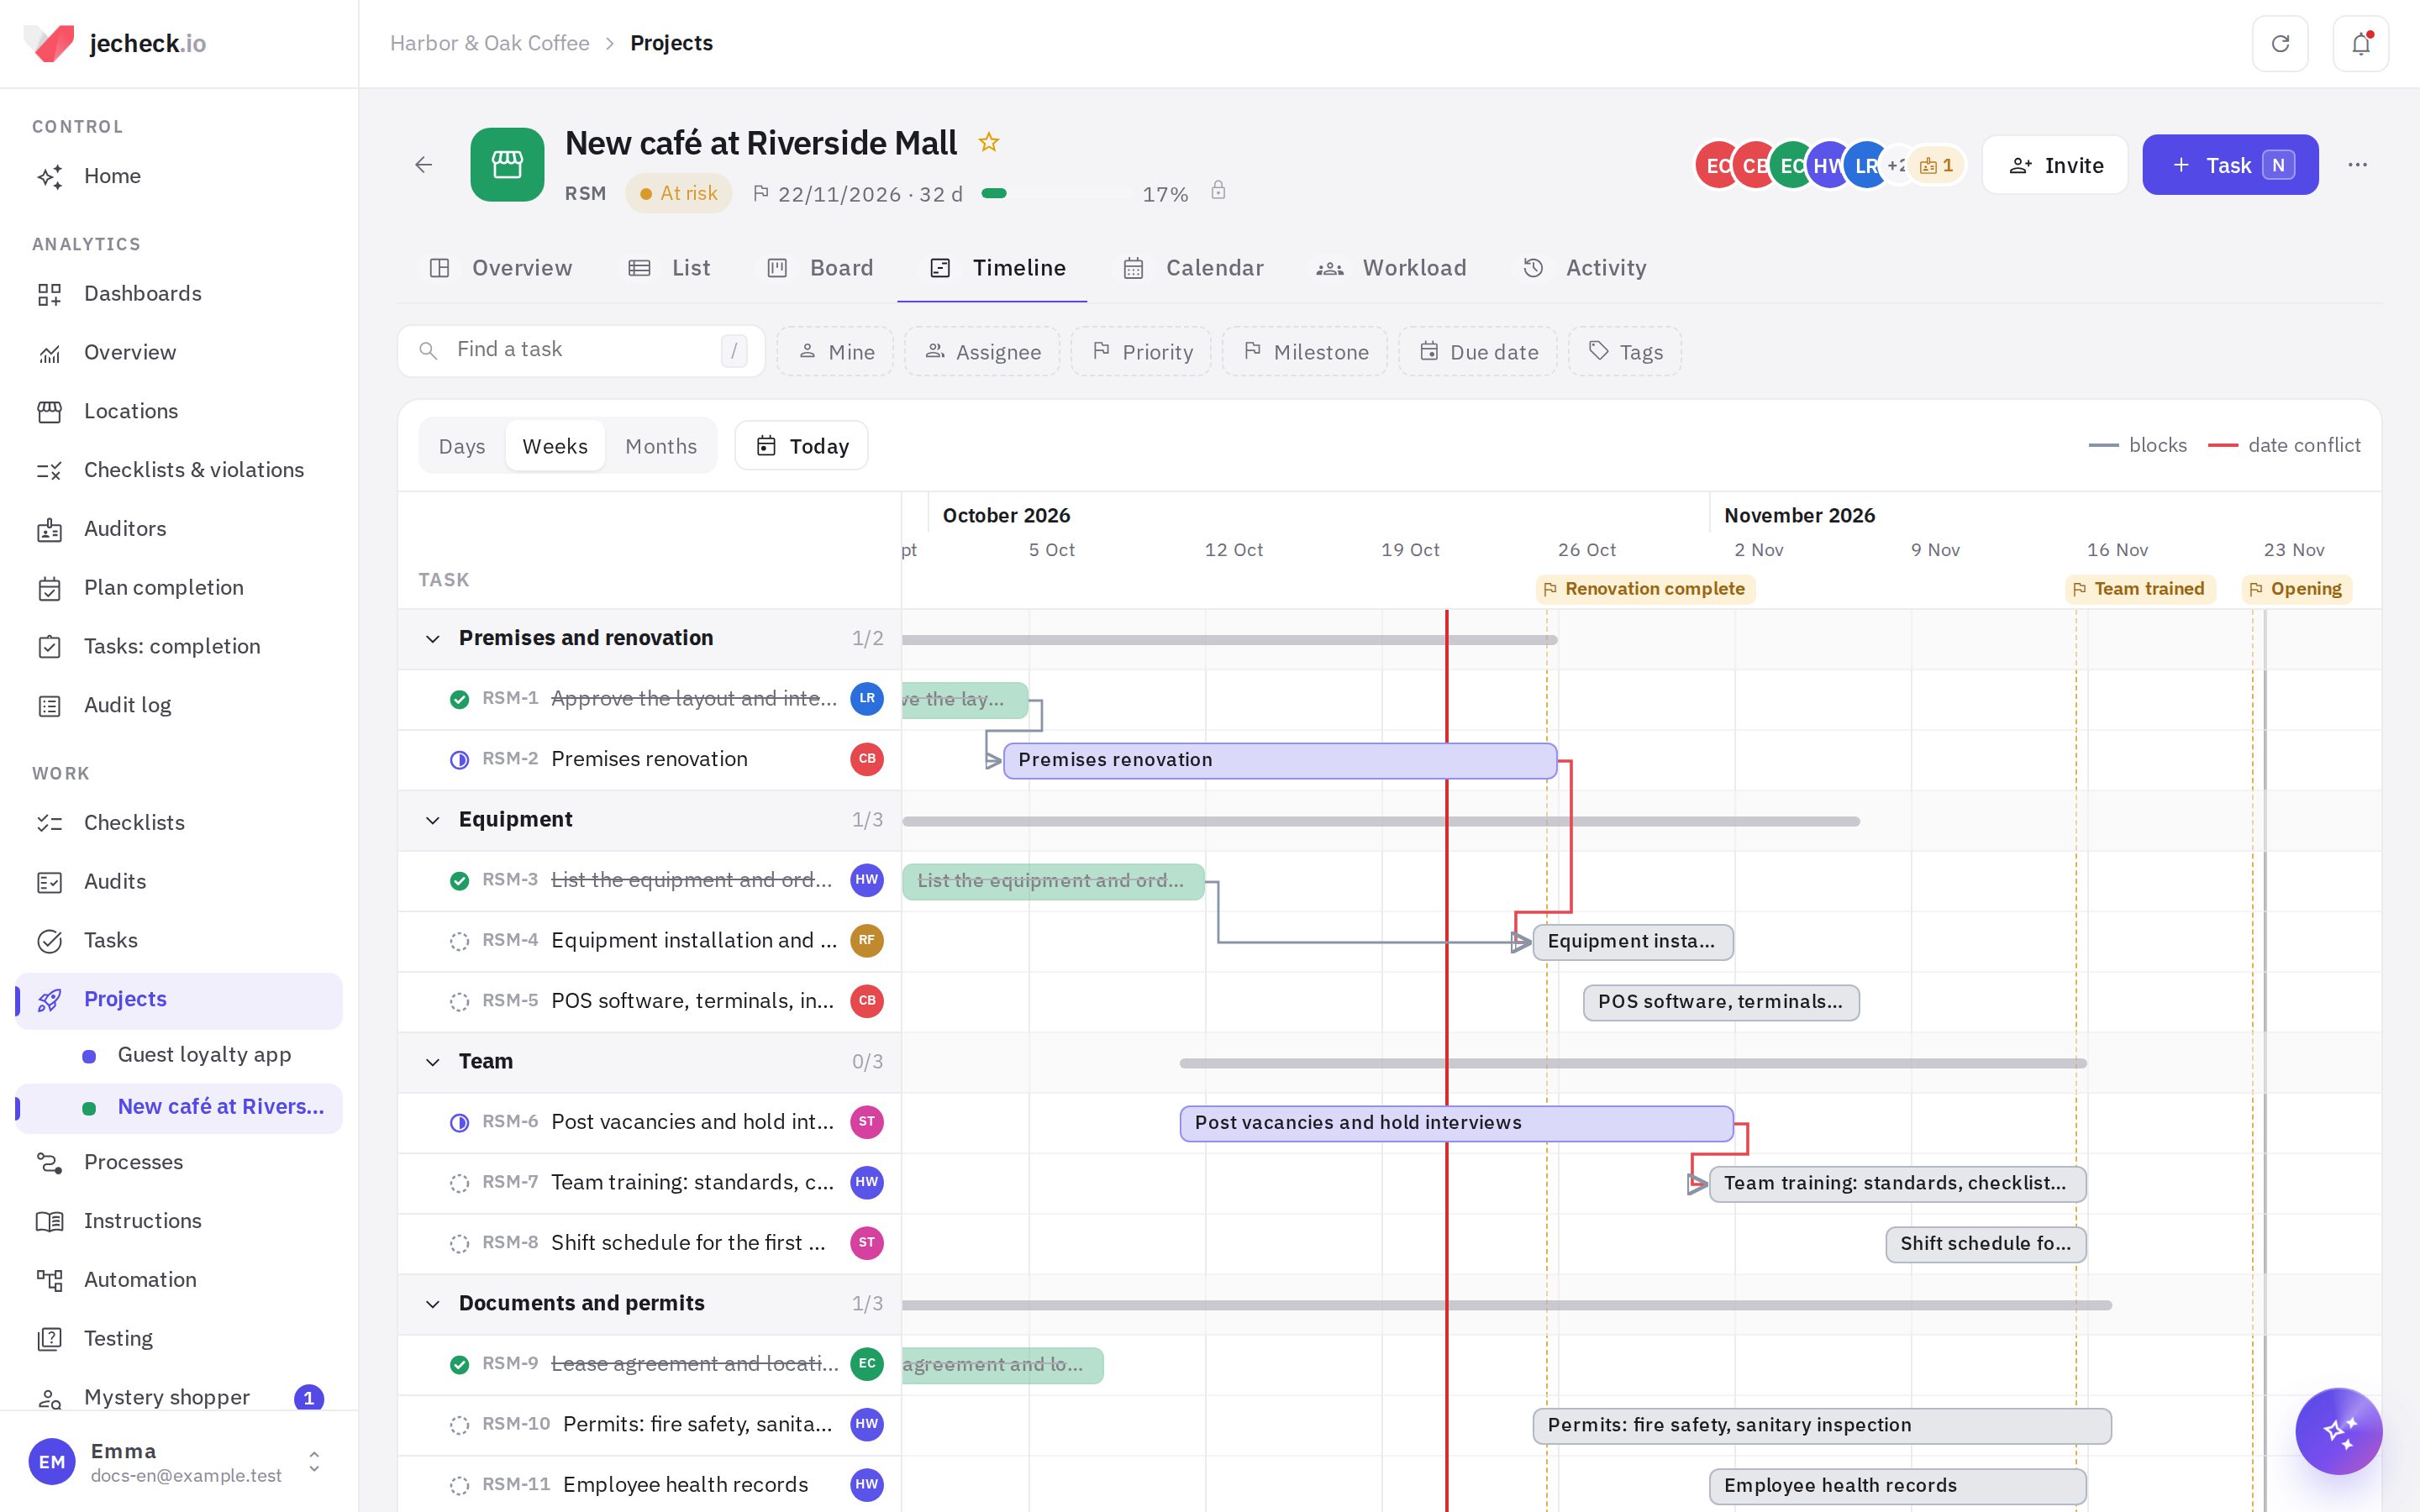The height and width of the screenshot is (1512, 2420).
Task: Collapse the Premises and renovation group
Action: 433,639
